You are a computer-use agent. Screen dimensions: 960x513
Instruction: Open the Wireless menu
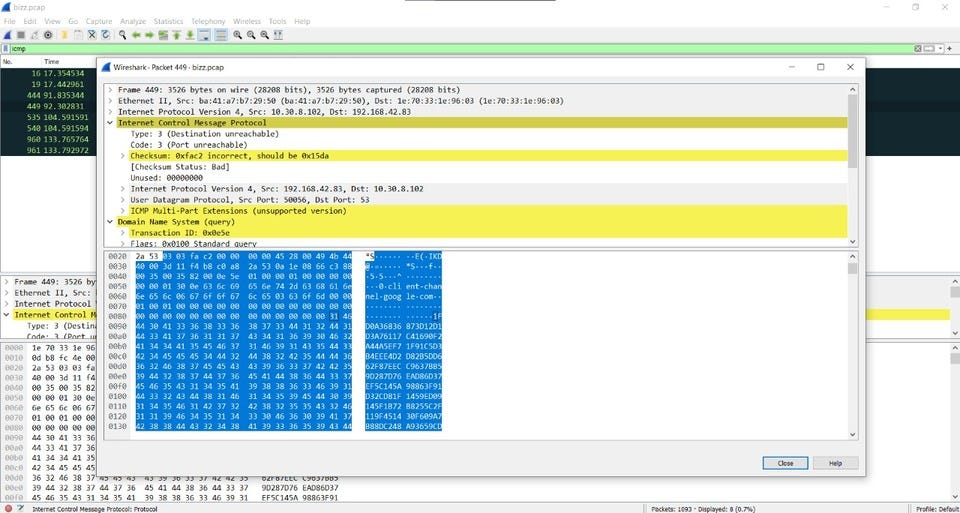click(247, 21)
